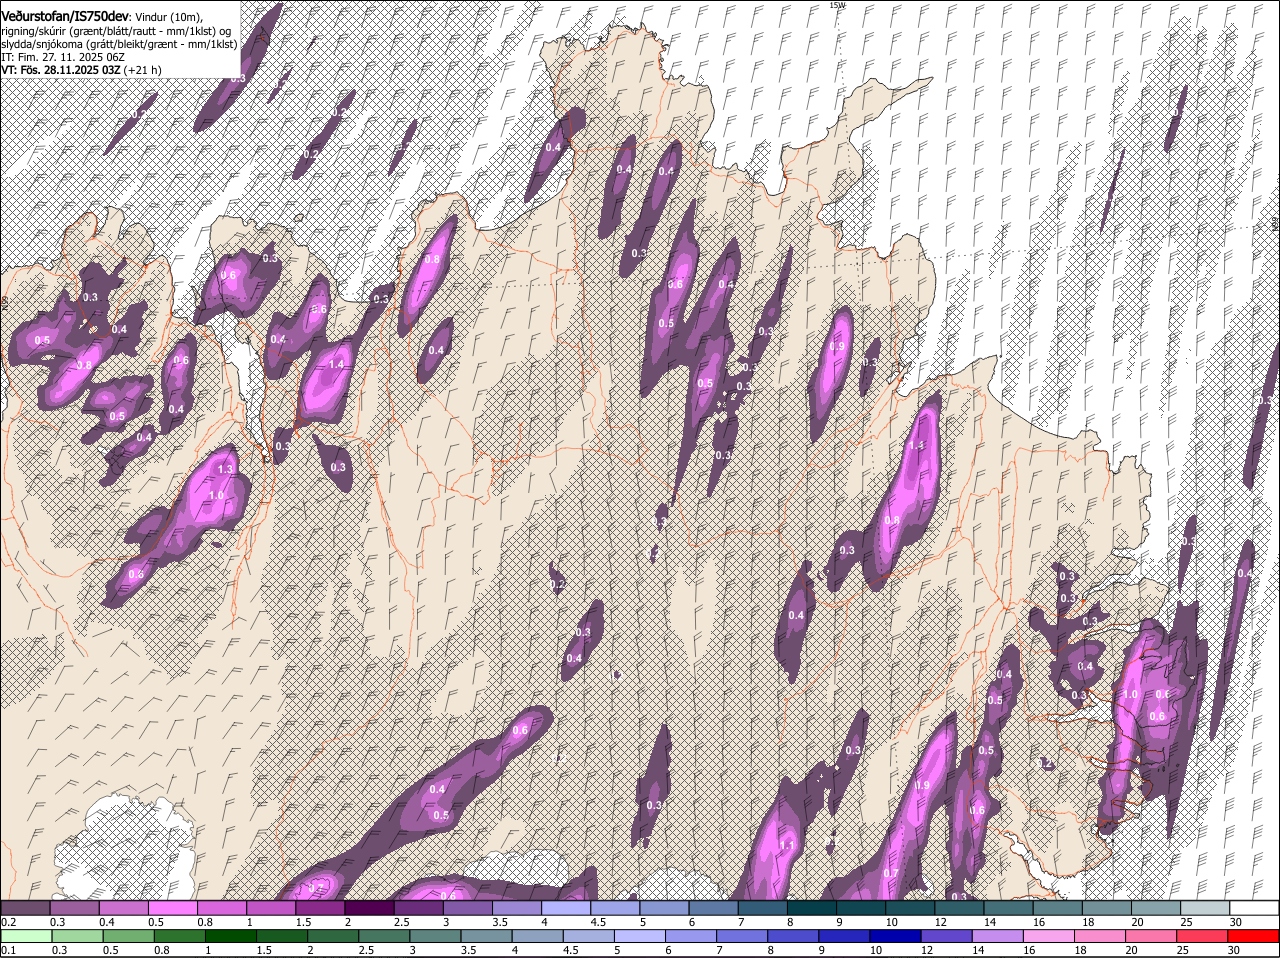Click the lavender swatch labeled 4.5 in top legend
This screenshot has width=1280, height=958.
614,908
